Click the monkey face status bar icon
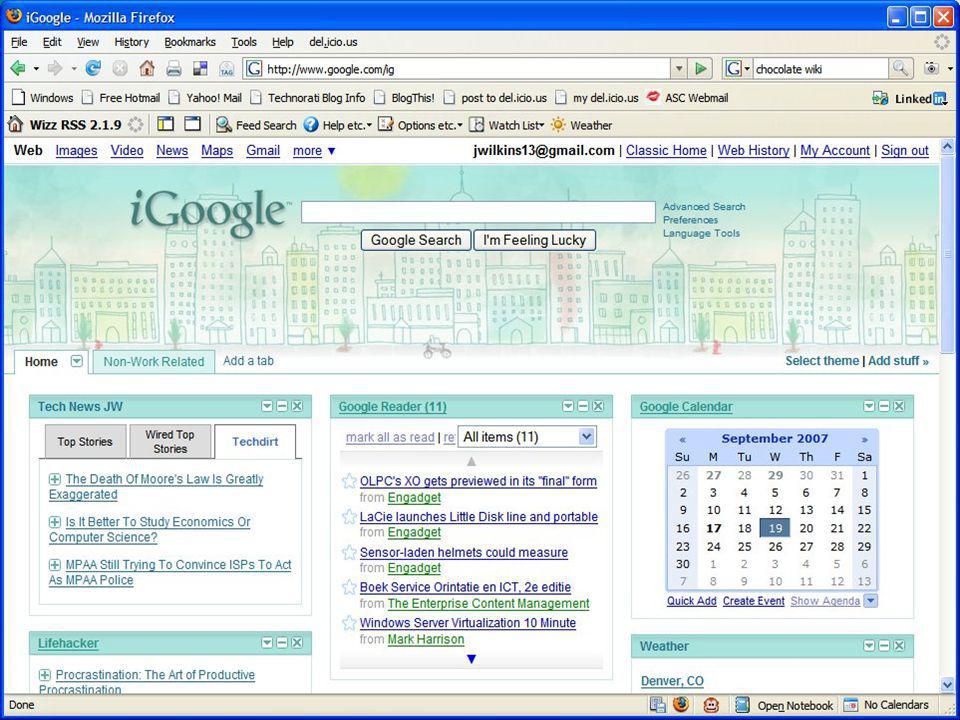 coord(710,705)
